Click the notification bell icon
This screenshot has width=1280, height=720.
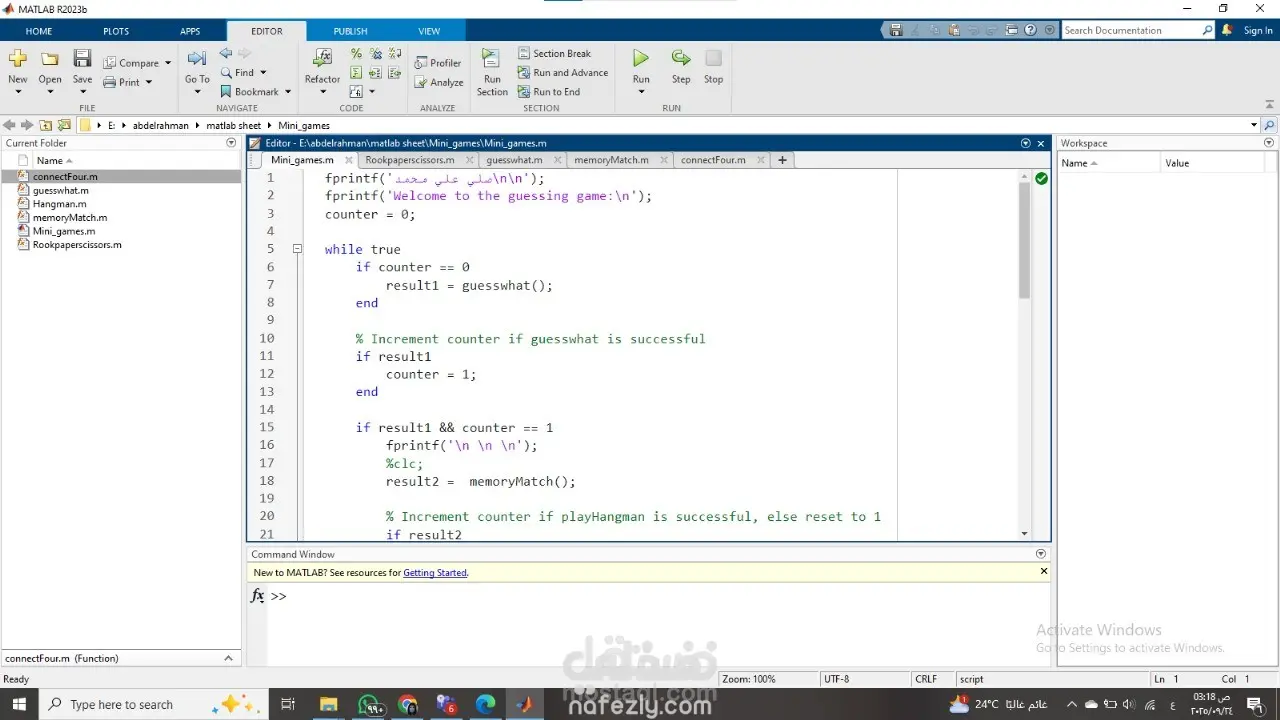pos(1227,30)
